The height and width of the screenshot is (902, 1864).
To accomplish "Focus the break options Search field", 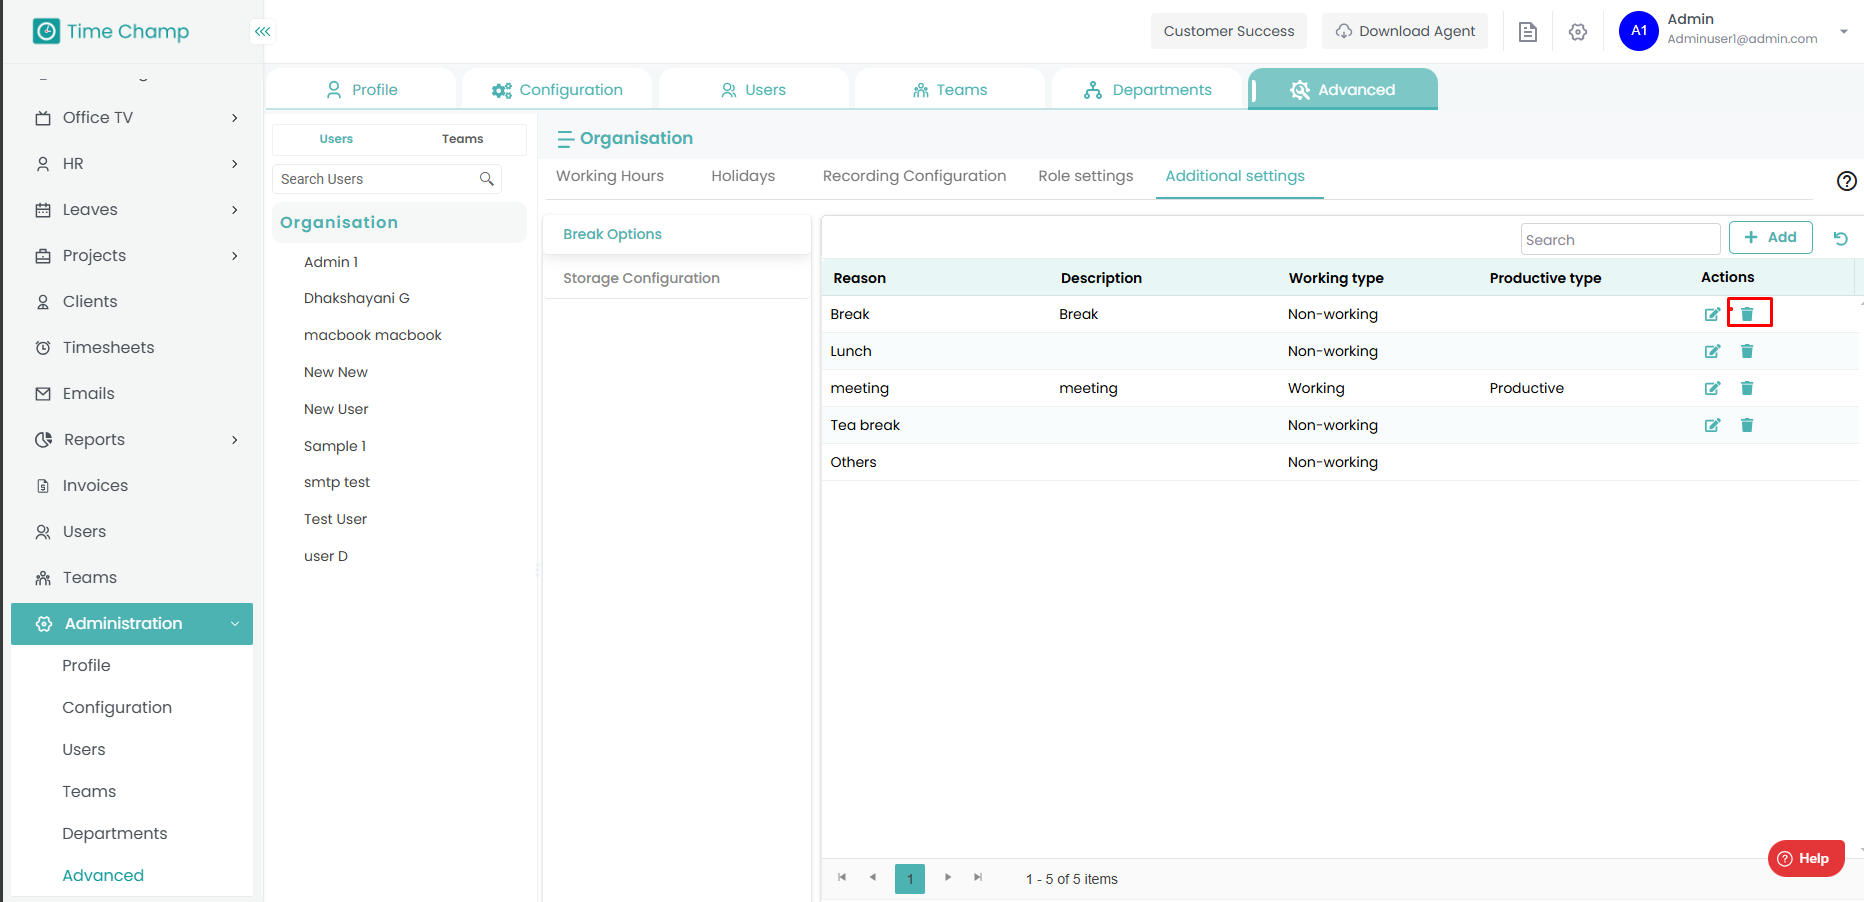I will (x=1618, y=240).
